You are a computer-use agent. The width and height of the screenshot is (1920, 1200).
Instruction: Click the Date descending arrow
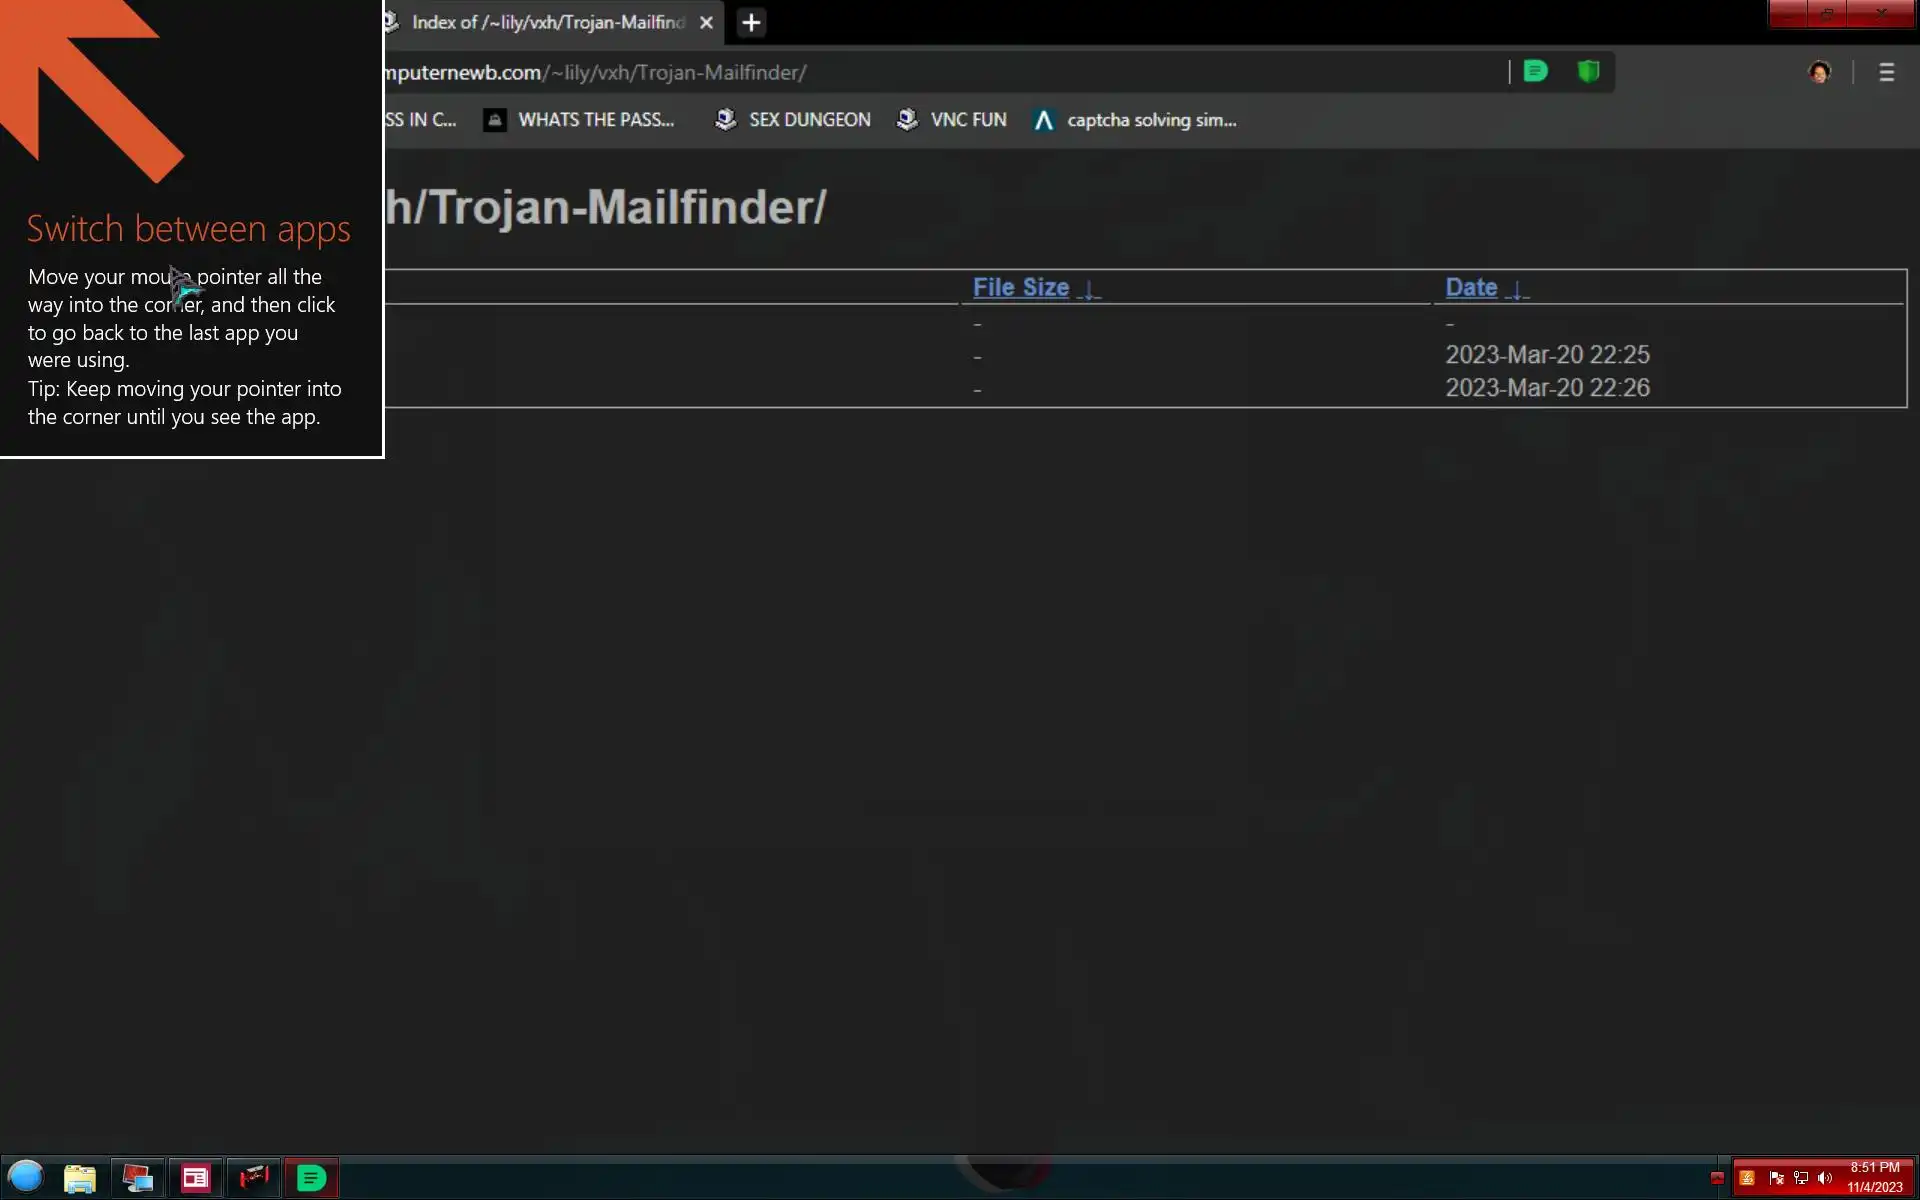click(1517, 290)
